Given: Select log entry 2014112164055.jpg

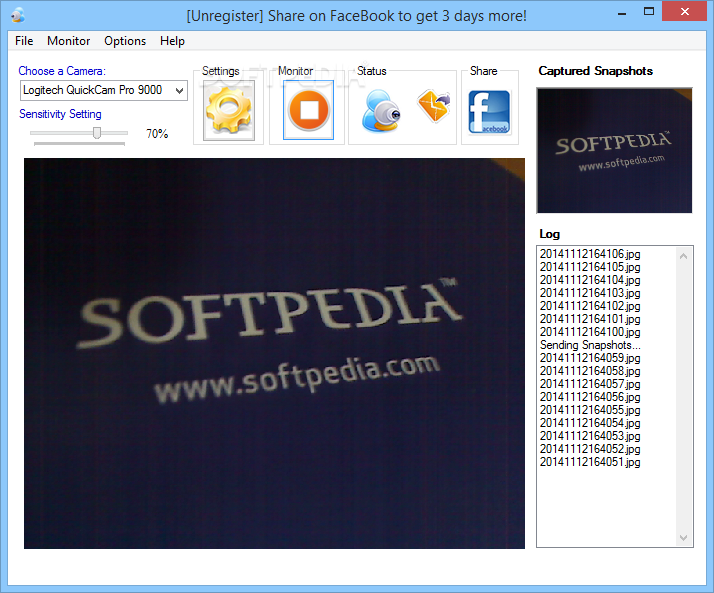Looking at the screenshot, I should (590, 409).
